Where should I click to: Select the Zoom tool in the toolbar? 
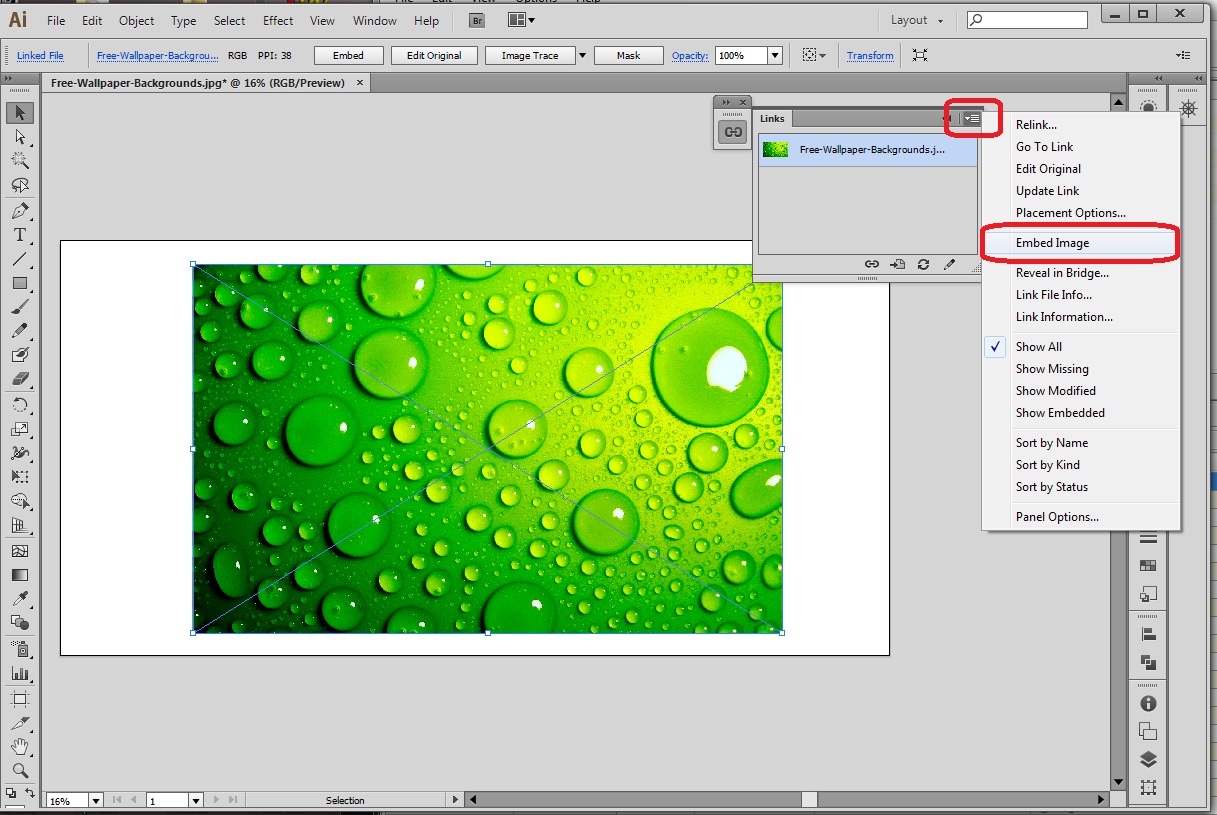pos(19,771)
